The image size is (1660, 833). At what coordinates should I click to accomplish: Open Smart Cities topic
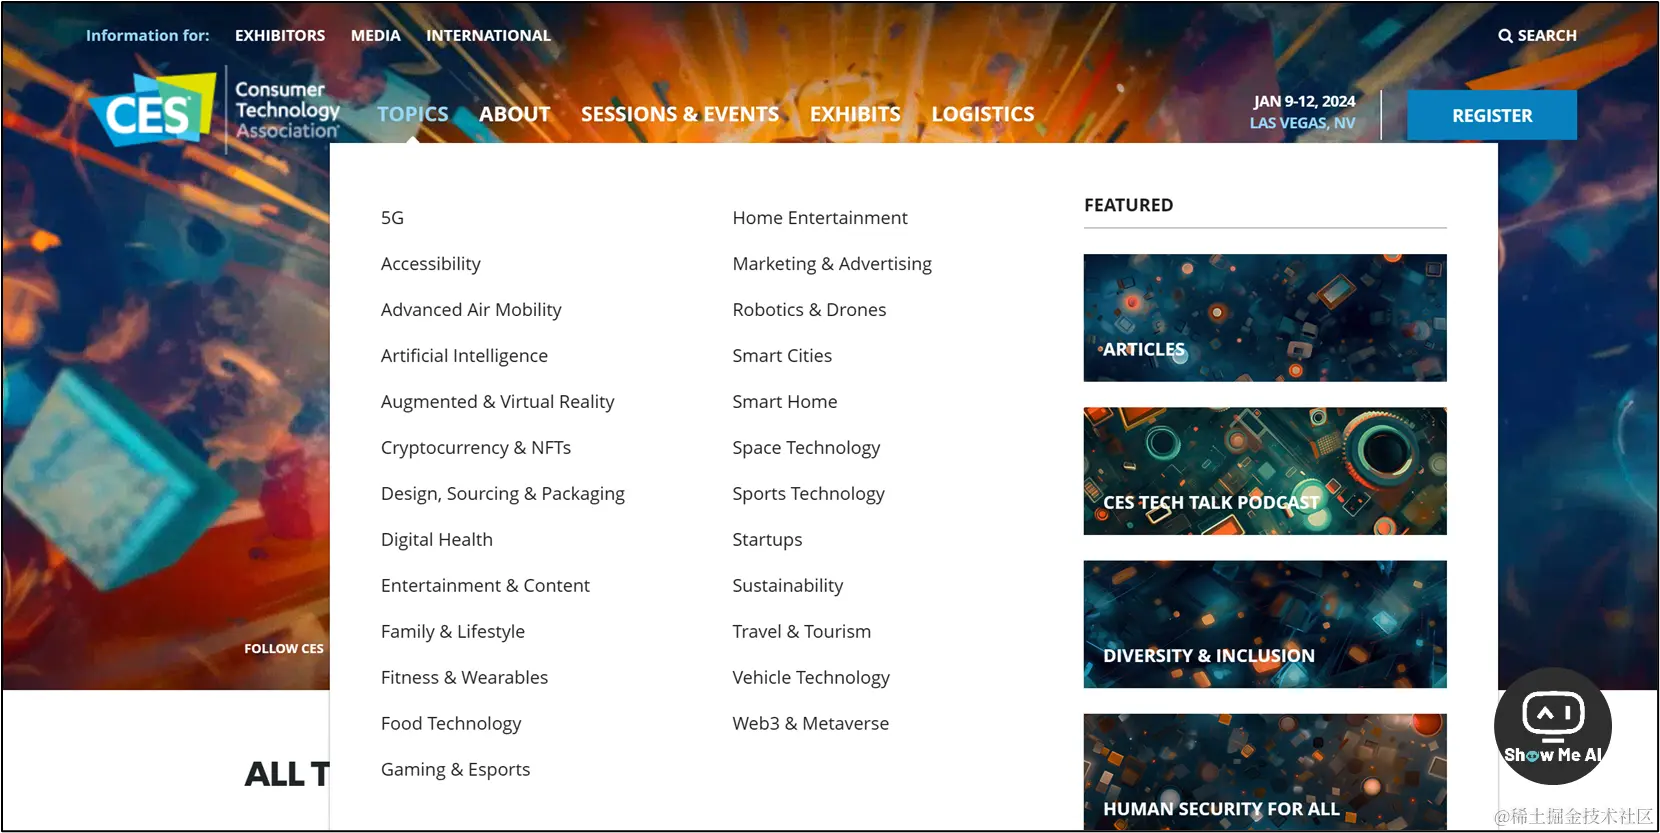click(x=782, y=356)
